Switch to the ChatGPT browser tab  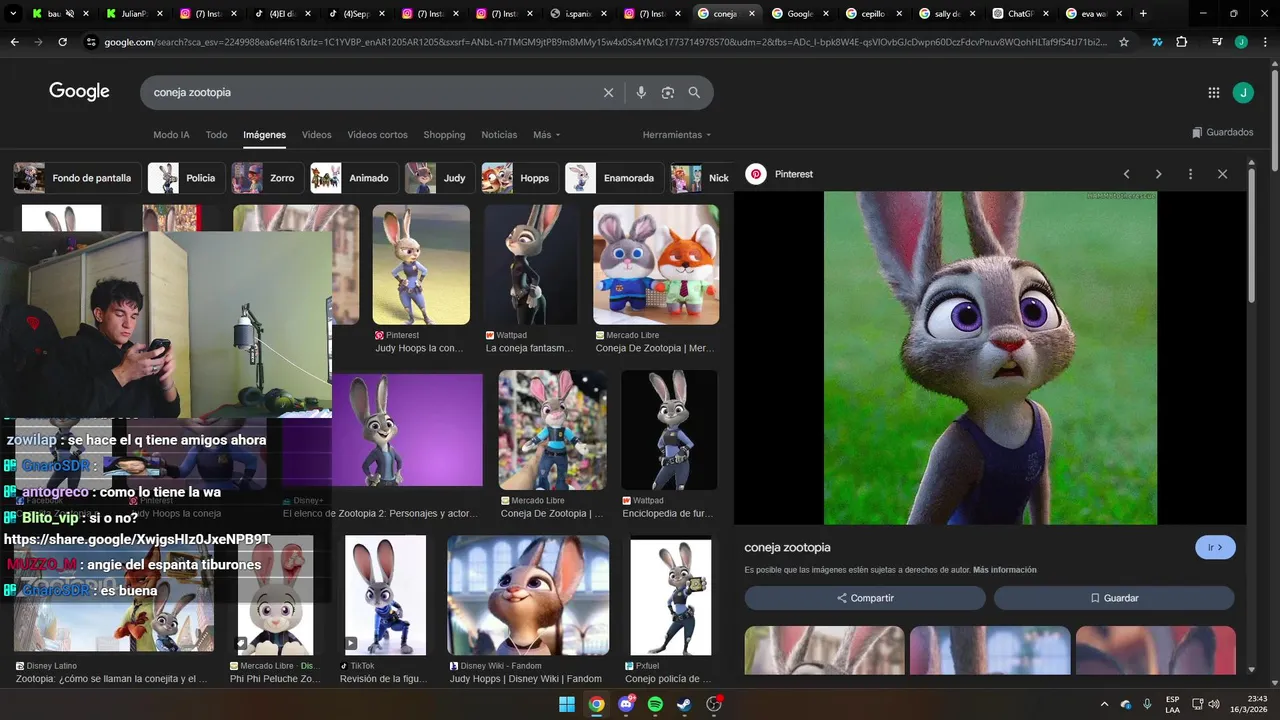point(1021,14)
